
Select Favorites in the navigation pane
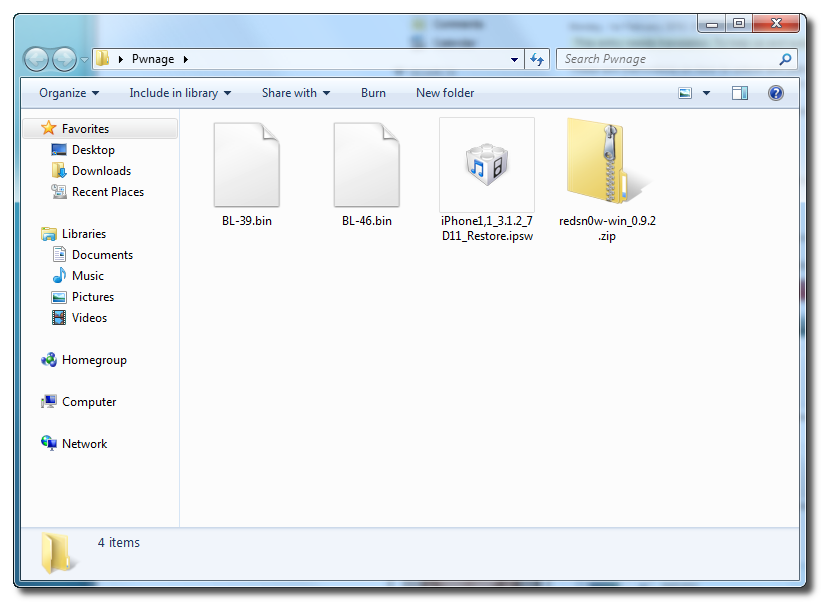(x=101, y=129)
